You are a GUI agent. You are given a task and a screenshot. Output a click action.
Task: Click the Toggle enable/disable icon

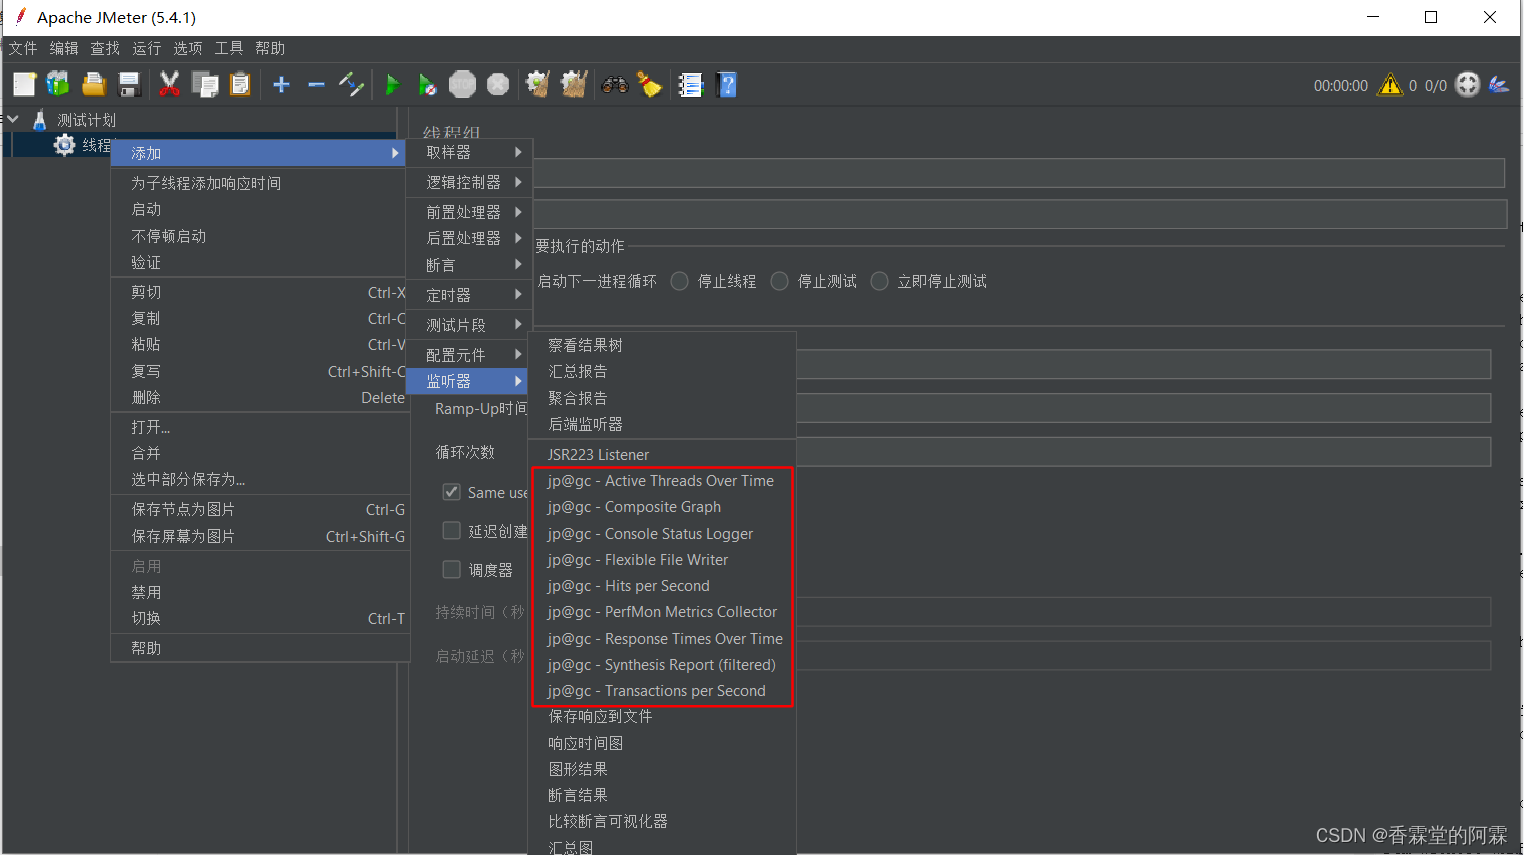351,85
